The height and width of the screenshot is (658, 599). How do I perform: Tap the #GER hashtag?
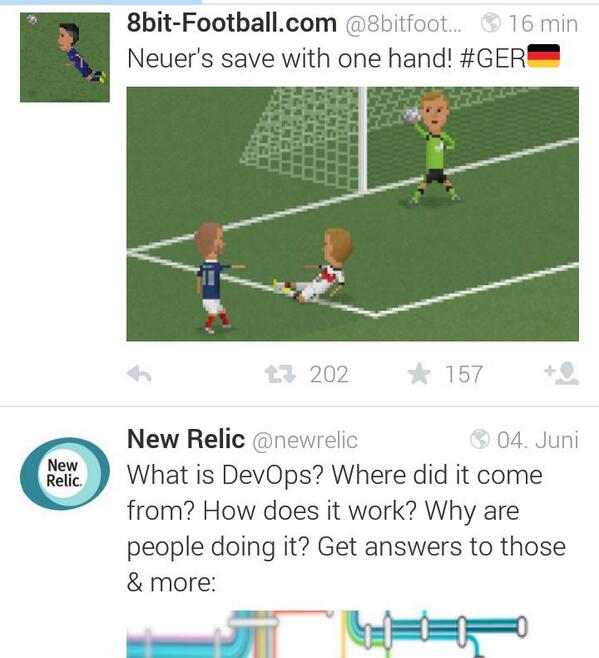[492, 58]
